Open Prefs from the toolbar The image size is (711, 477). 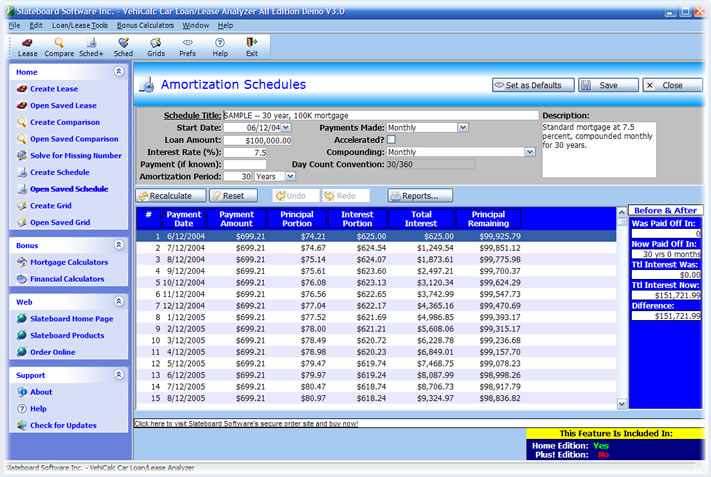pos(188,46)
